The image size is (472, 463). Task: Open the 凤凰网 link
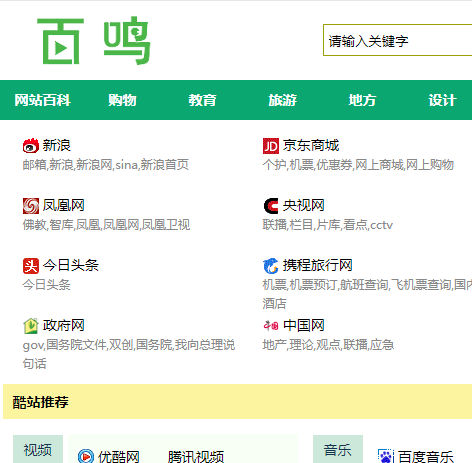tap(63, 206)
